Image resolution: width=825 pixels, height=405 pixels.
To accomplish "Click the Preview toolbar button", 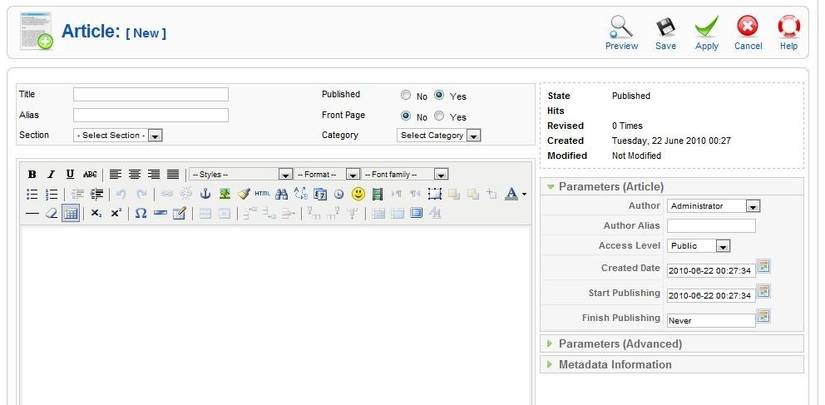I will point(621,33).
